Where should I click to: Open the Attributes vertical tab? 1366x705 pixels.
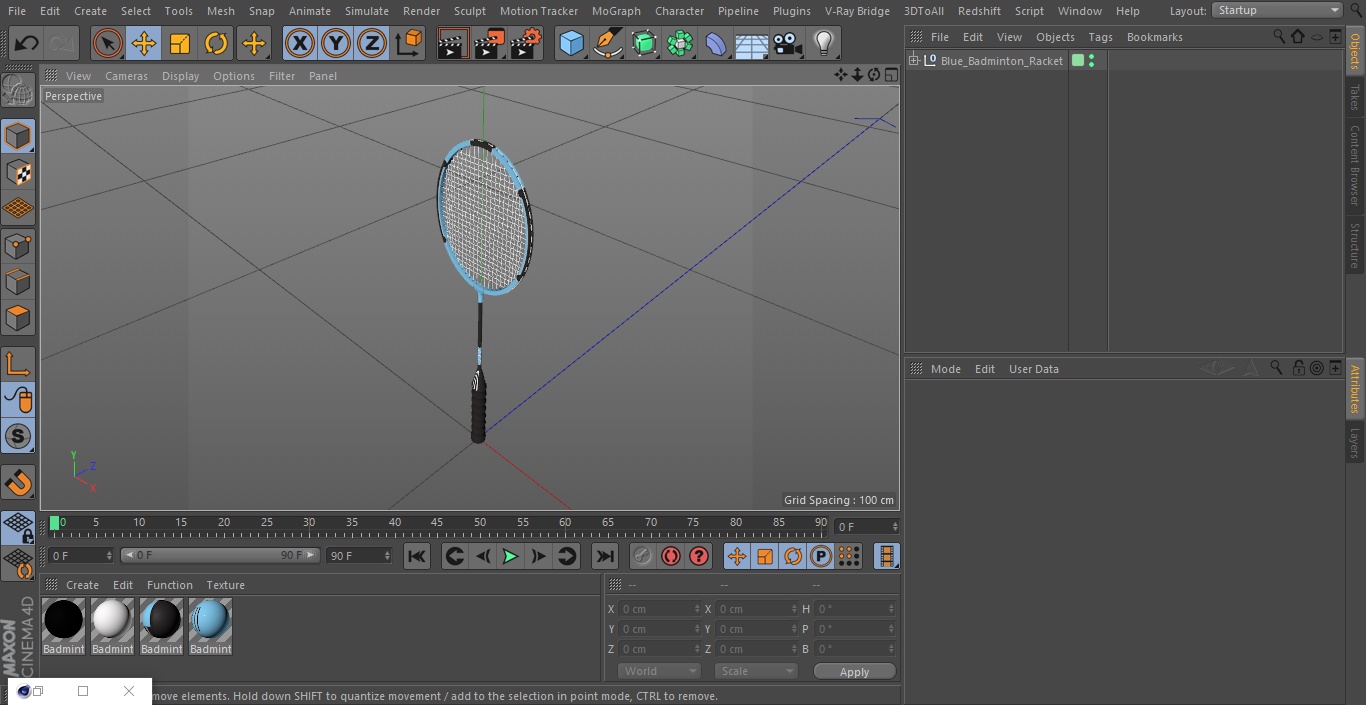point(1355,390)
